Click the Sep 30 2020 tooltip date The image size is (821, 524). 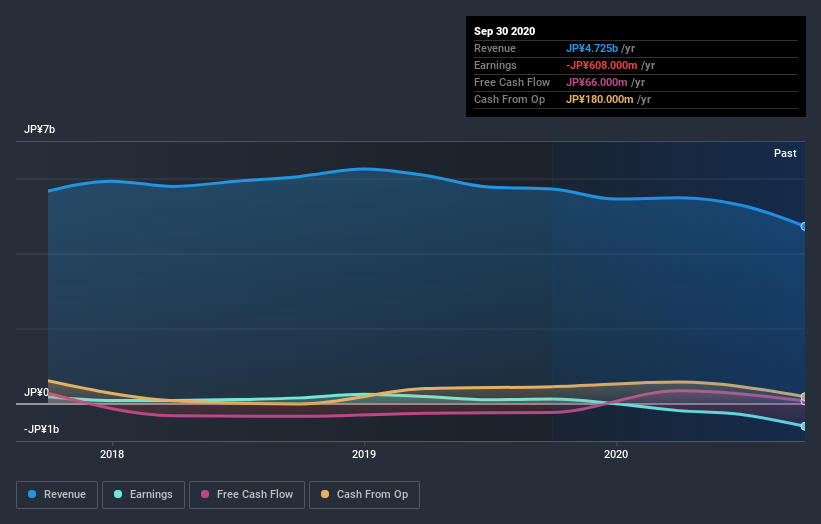504,31
